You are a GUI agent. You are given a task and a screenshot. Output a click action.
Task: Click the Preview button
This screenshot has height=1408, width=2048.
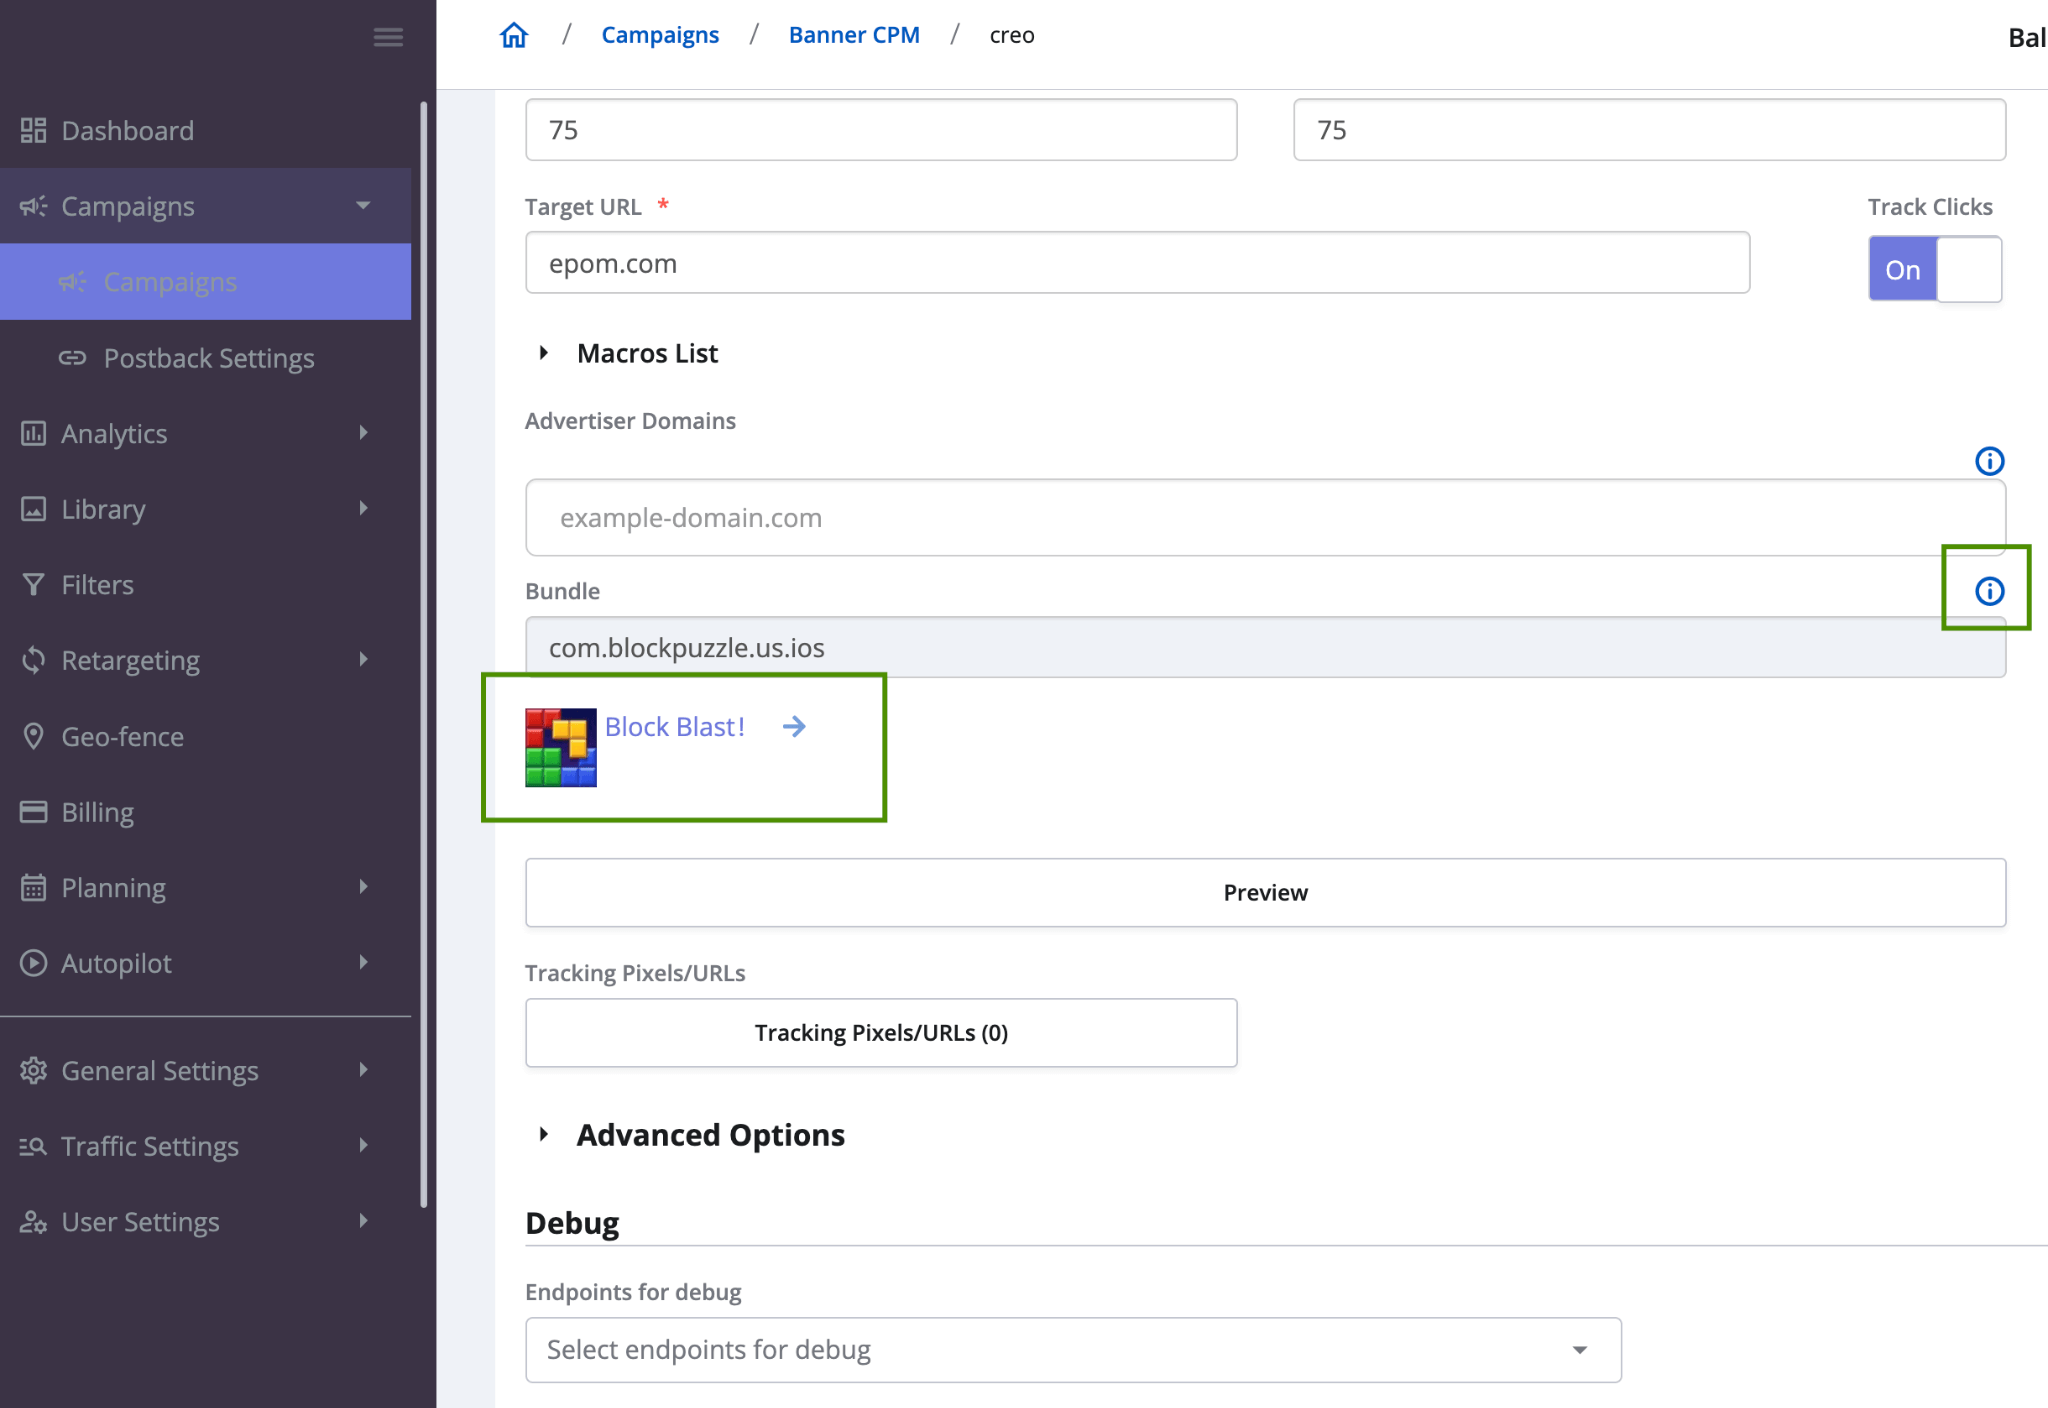tap(1265, 892)
